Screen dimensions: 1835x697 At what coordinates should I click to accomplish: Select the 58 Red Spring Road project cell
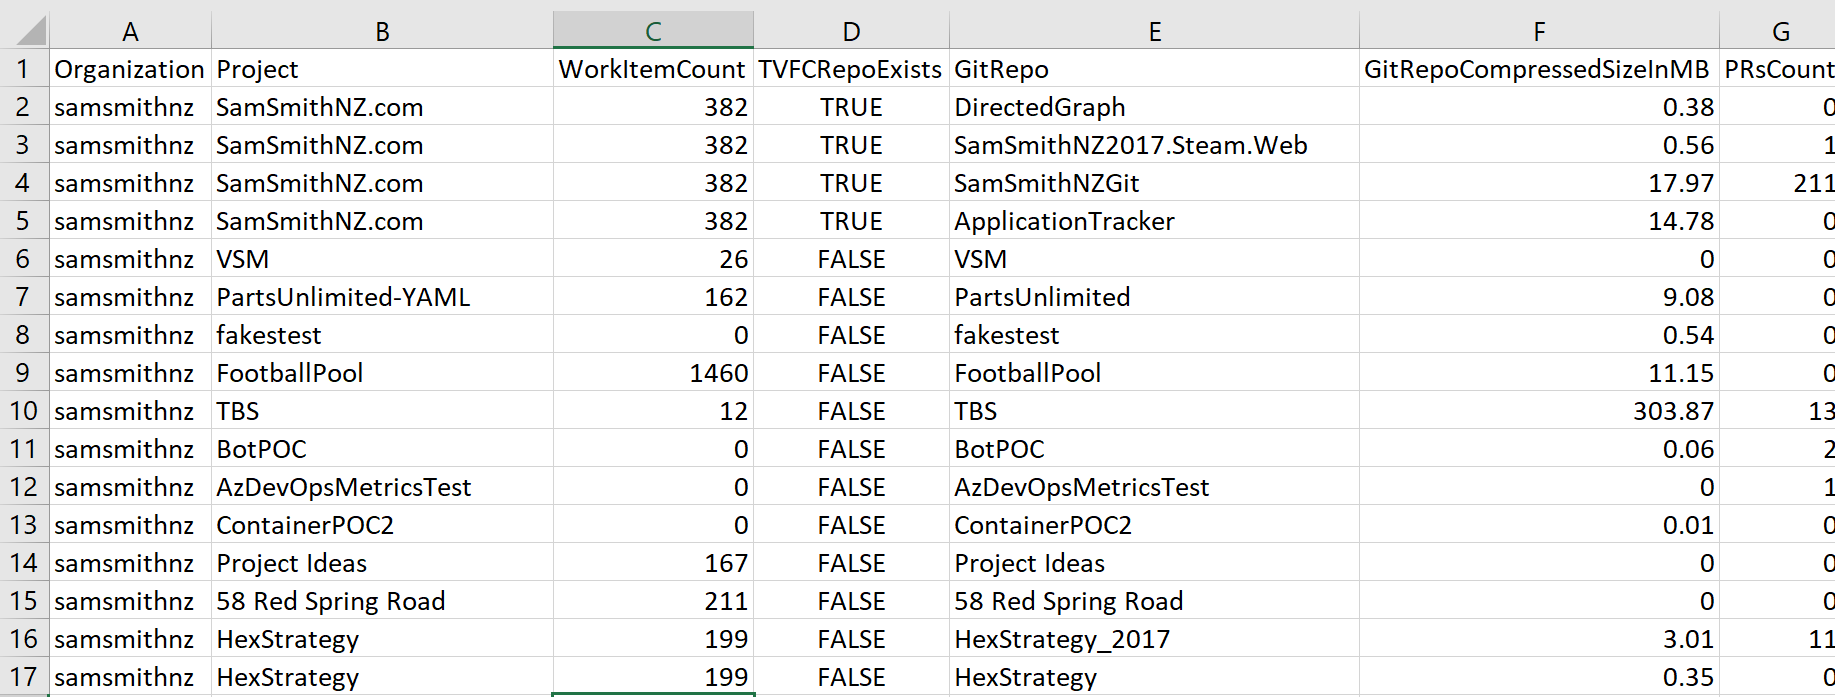(382, 601)
